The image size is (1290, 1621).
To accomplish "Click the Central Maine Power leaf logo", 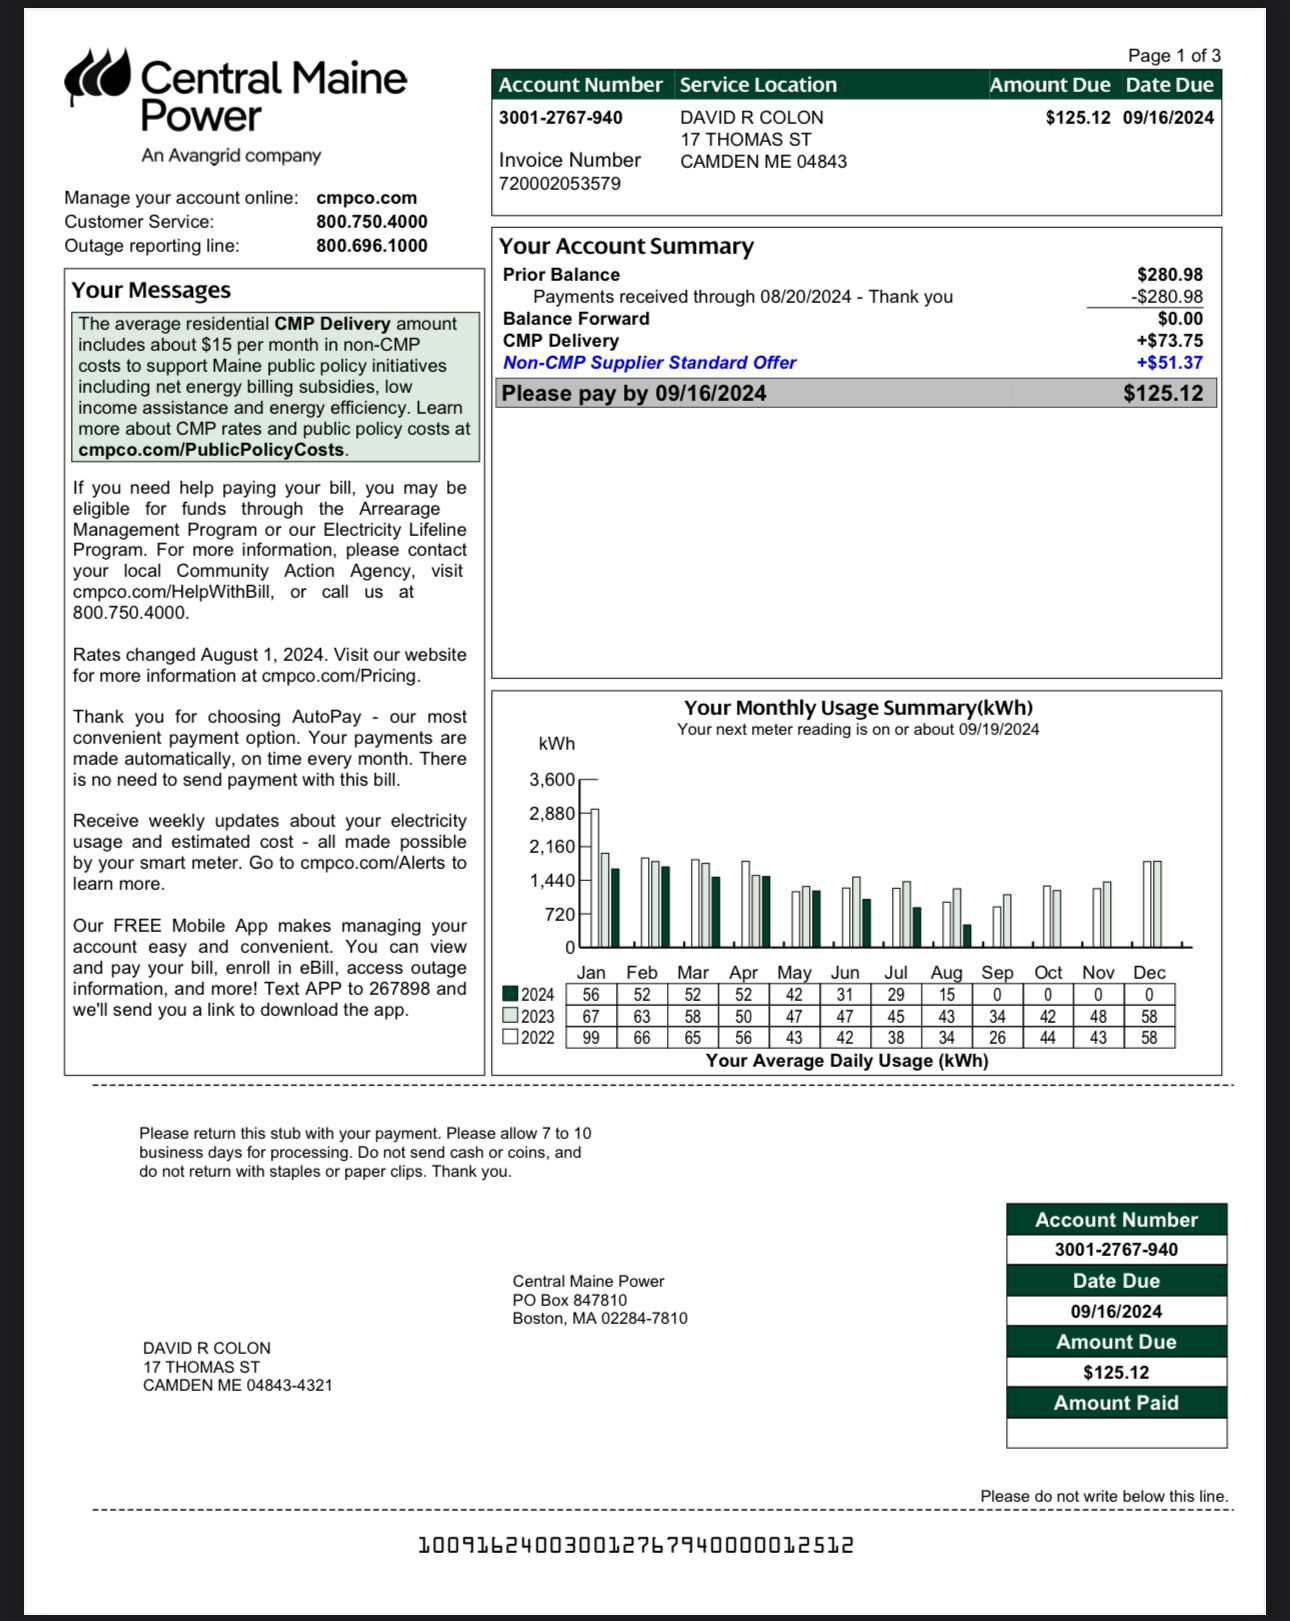I will (x=98, y=76).
